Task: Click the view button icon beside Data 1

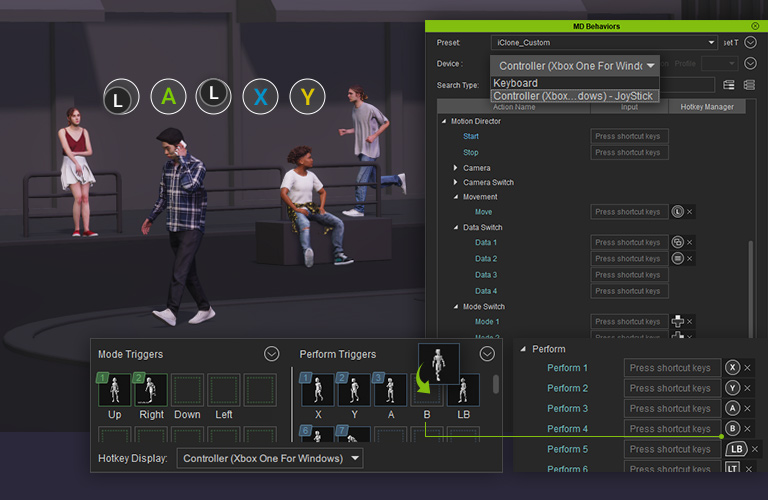Action: [677, 242]
